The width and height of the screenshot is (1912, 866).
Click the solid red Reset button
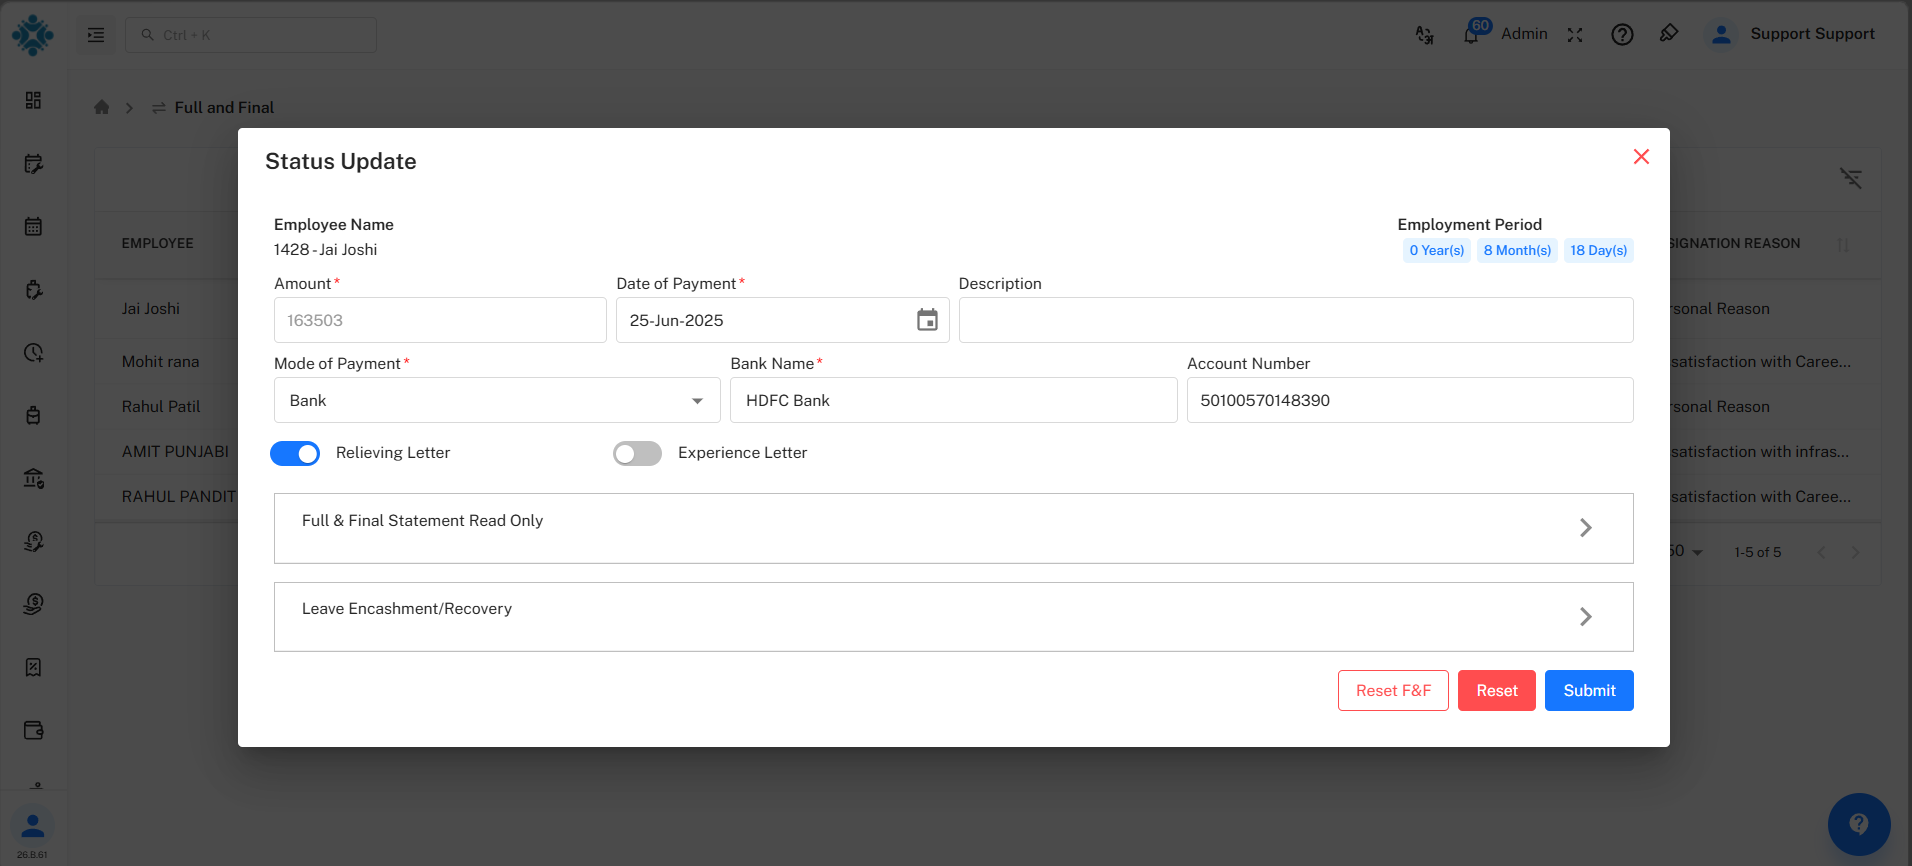tap(1497, 691)
